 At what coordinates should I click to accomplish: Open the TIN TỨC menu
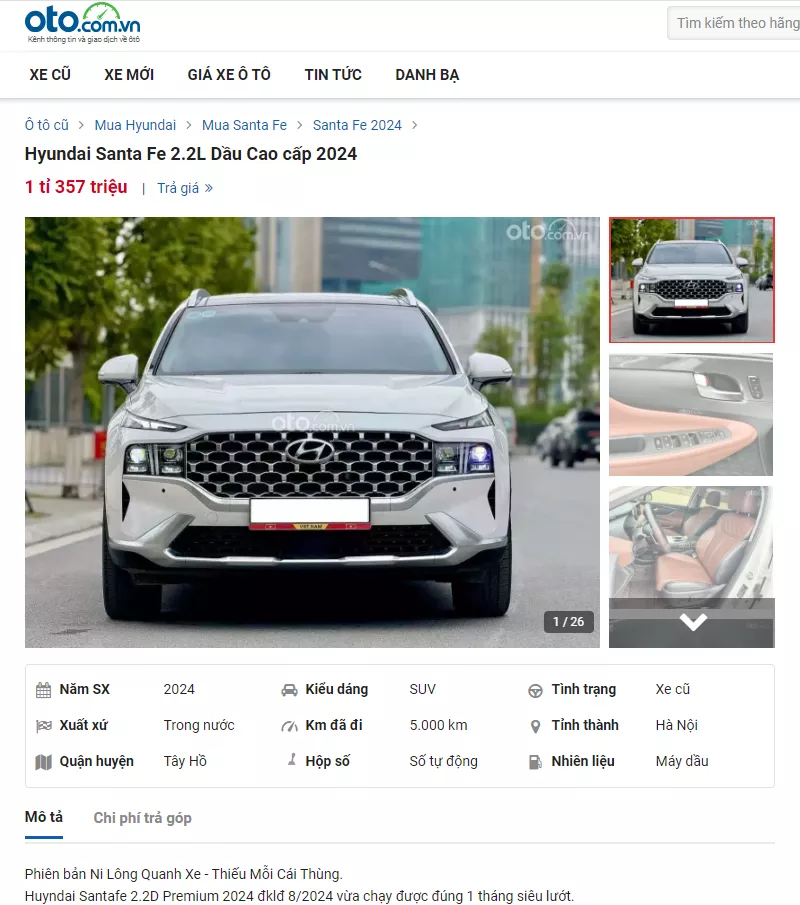(x=333, y=74)
